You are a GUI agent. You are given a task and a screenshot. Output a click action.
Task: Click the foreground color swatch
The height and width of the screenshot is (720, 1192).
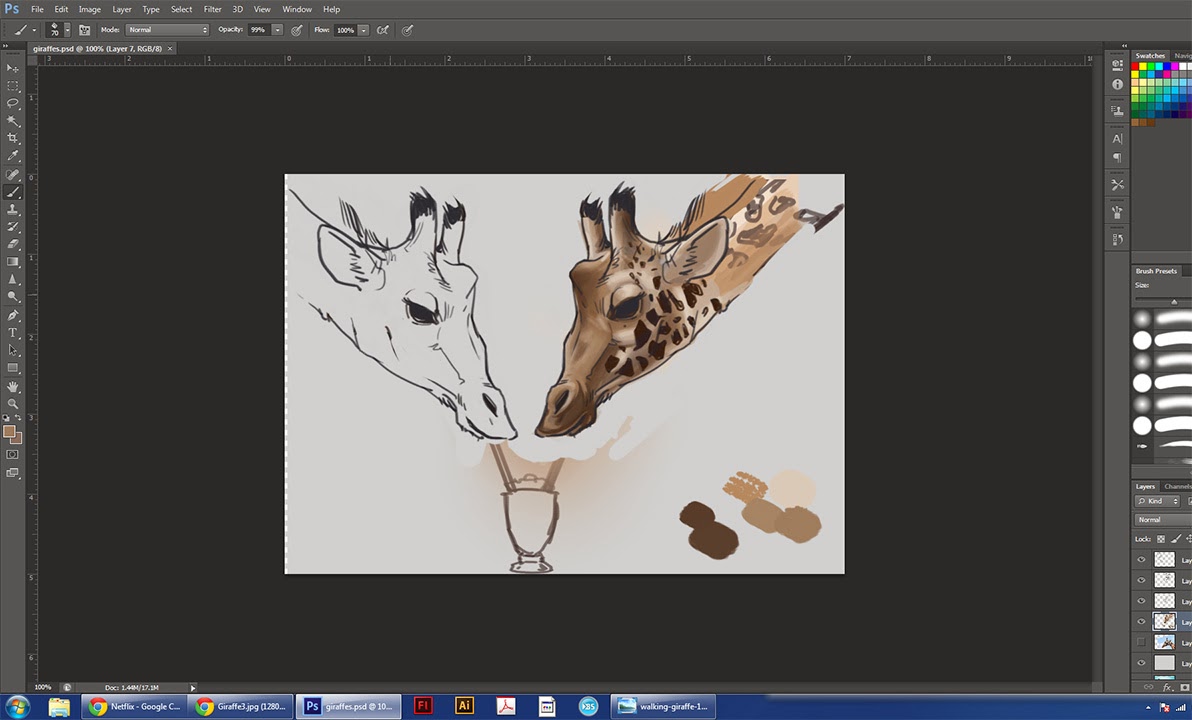[9, 432]
